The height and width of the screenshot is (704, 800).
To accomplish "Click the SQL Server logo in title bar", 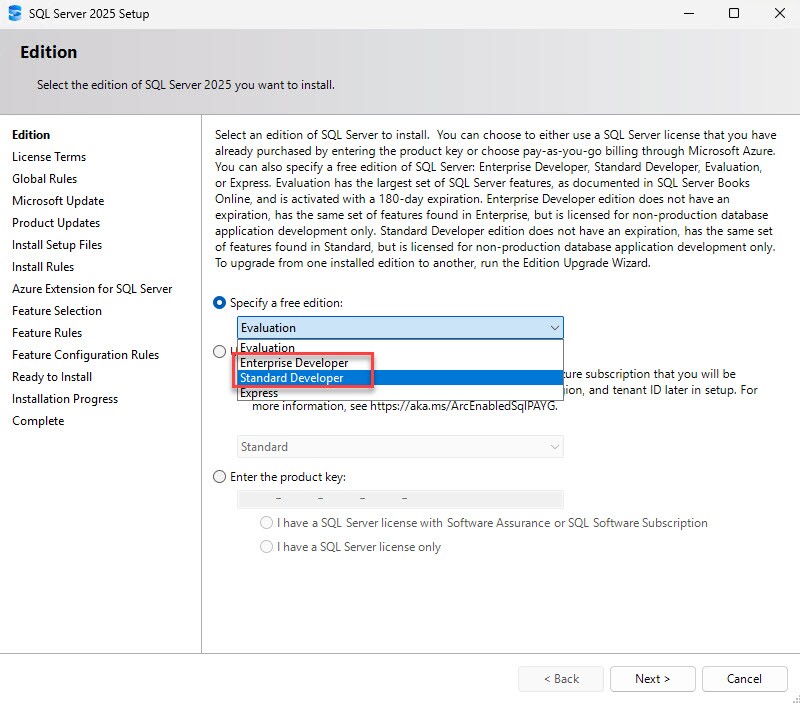I will pos(15,13).
